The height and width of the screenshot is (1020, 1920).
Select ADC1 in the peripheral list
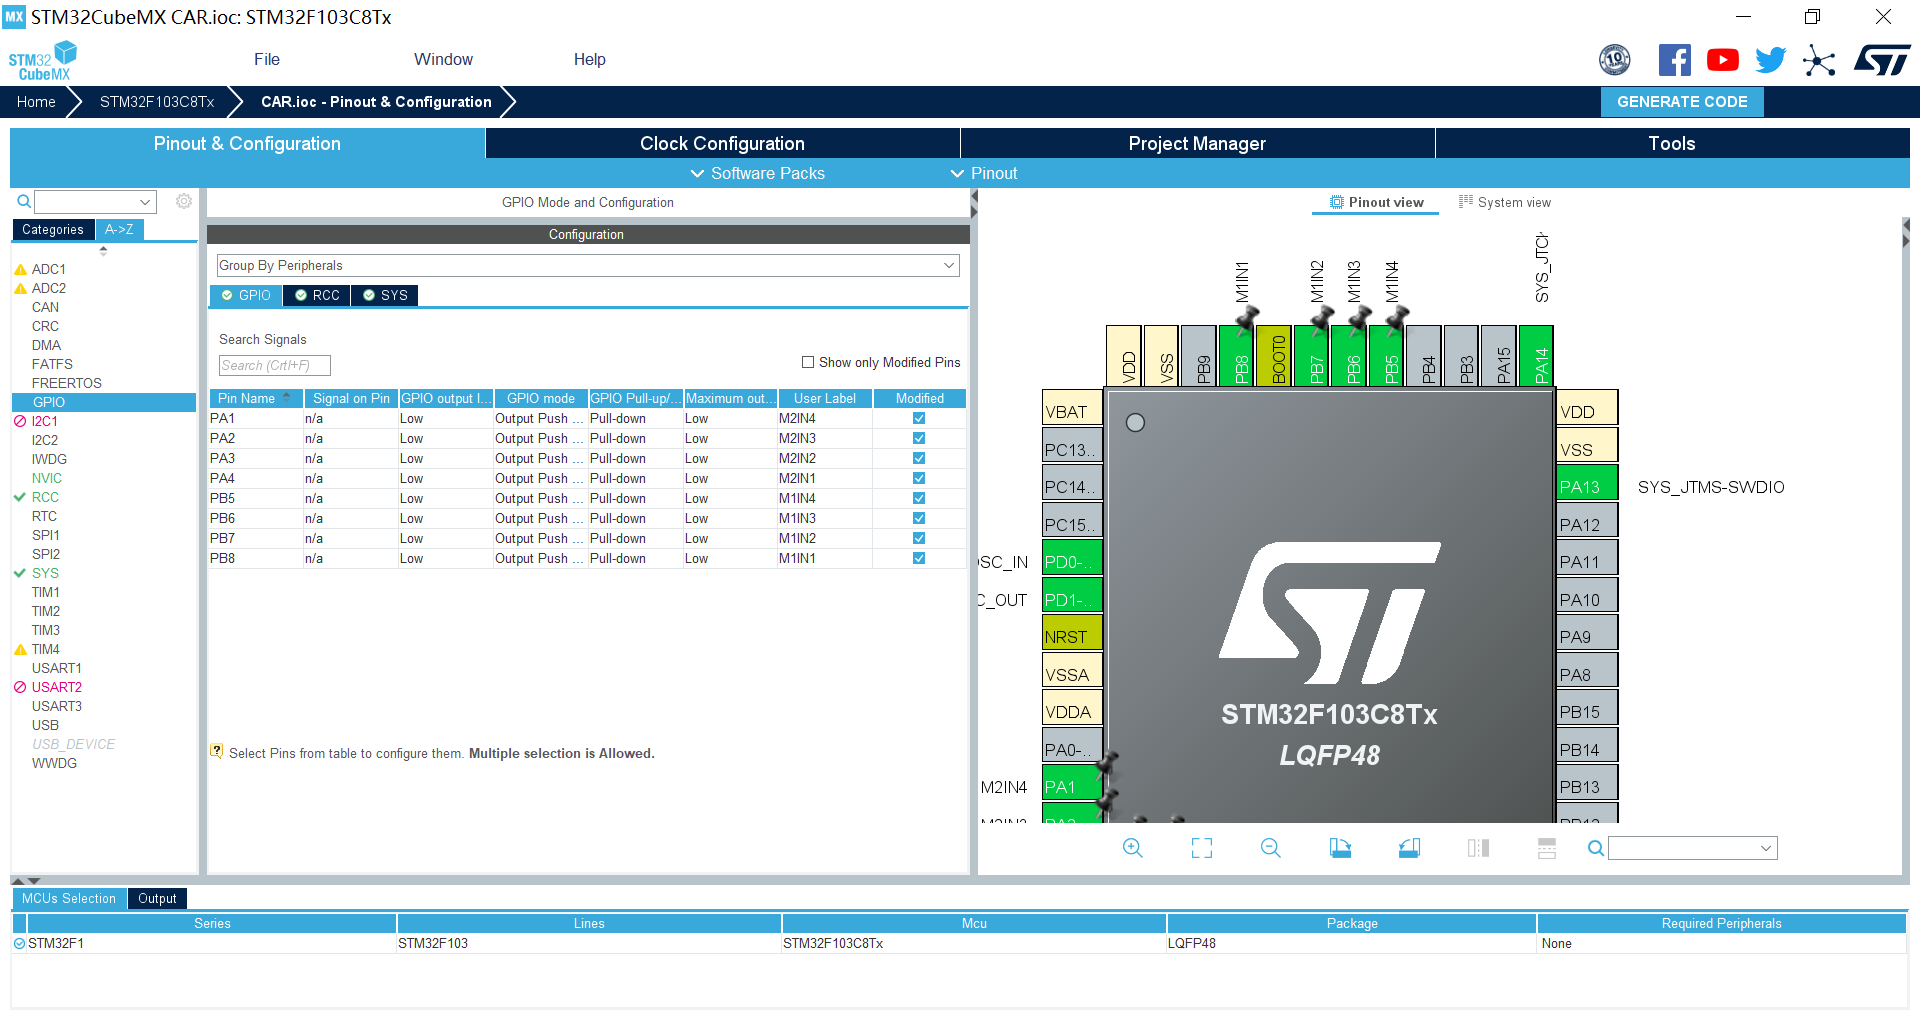click(48, 269)
